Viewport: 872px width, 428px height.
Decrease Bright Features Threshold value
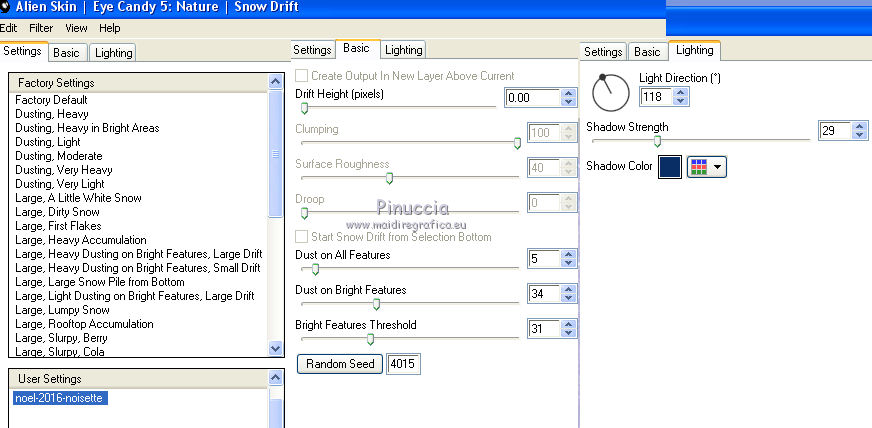[x=568, y=333]
